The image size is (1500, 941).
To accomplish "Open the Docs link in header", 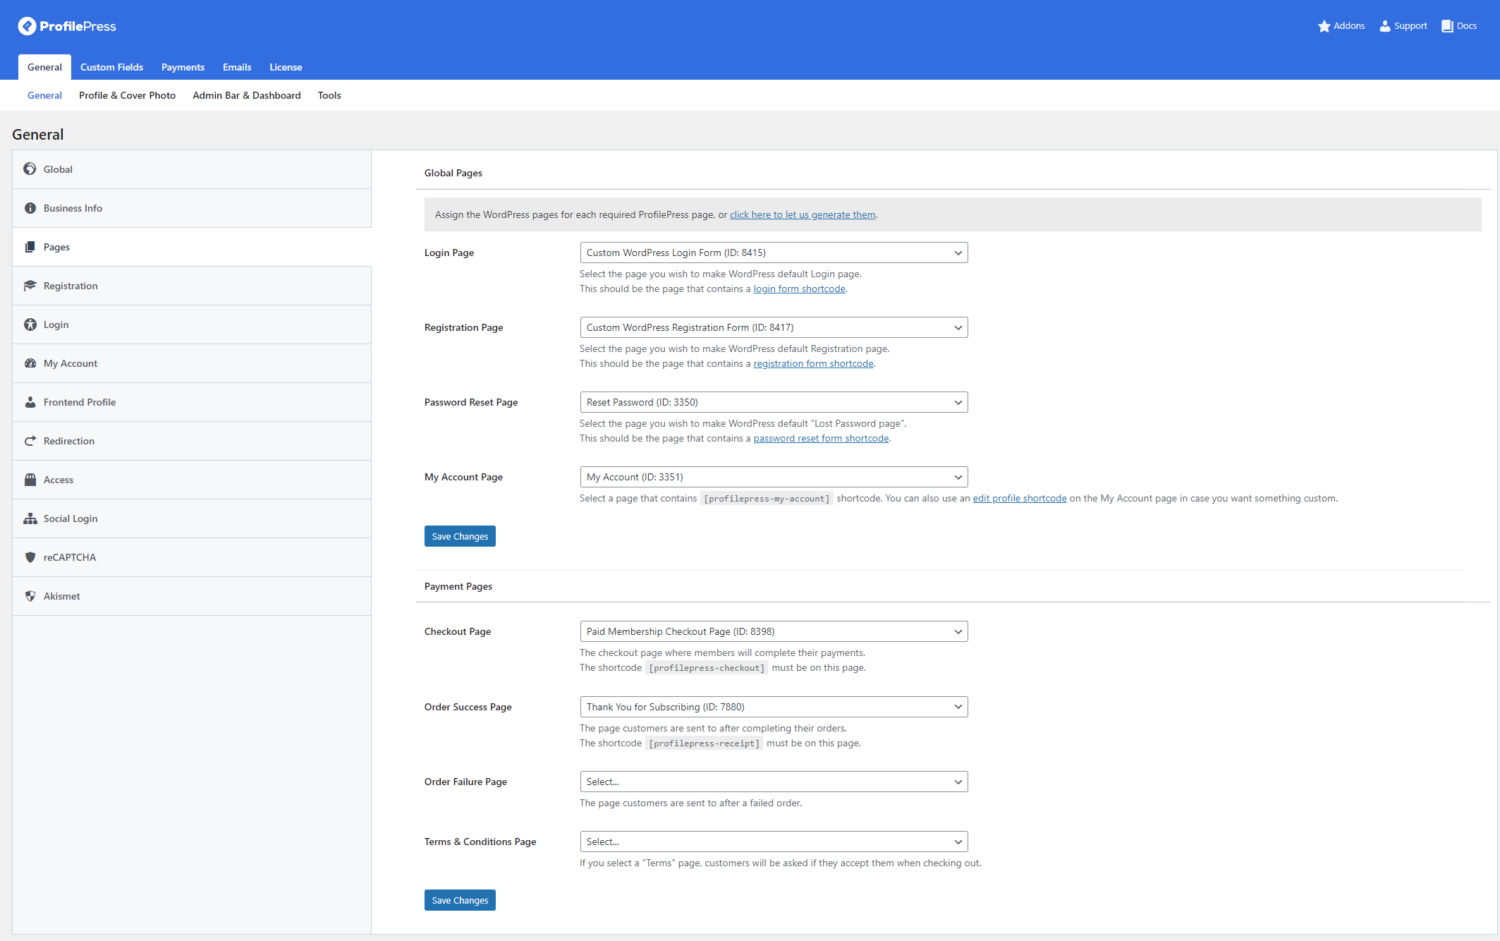I will point(1459,26).
